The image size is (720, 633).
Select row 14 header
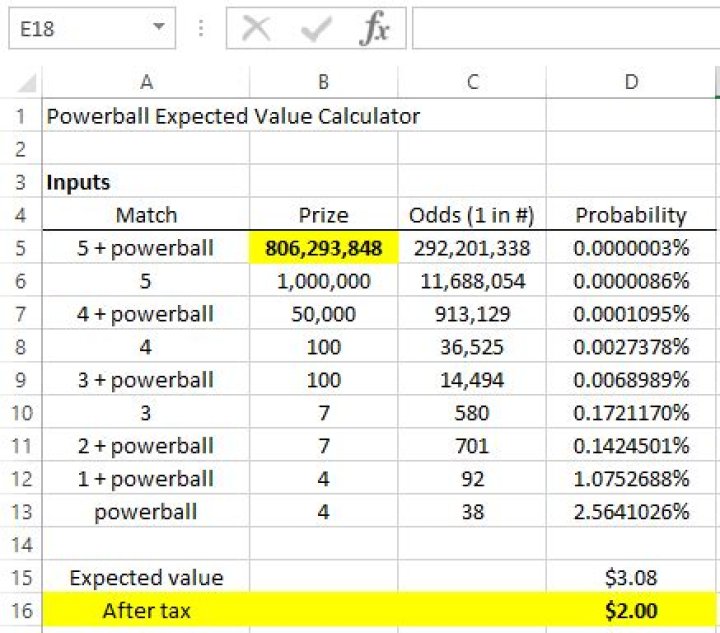[x=21, y=545]
